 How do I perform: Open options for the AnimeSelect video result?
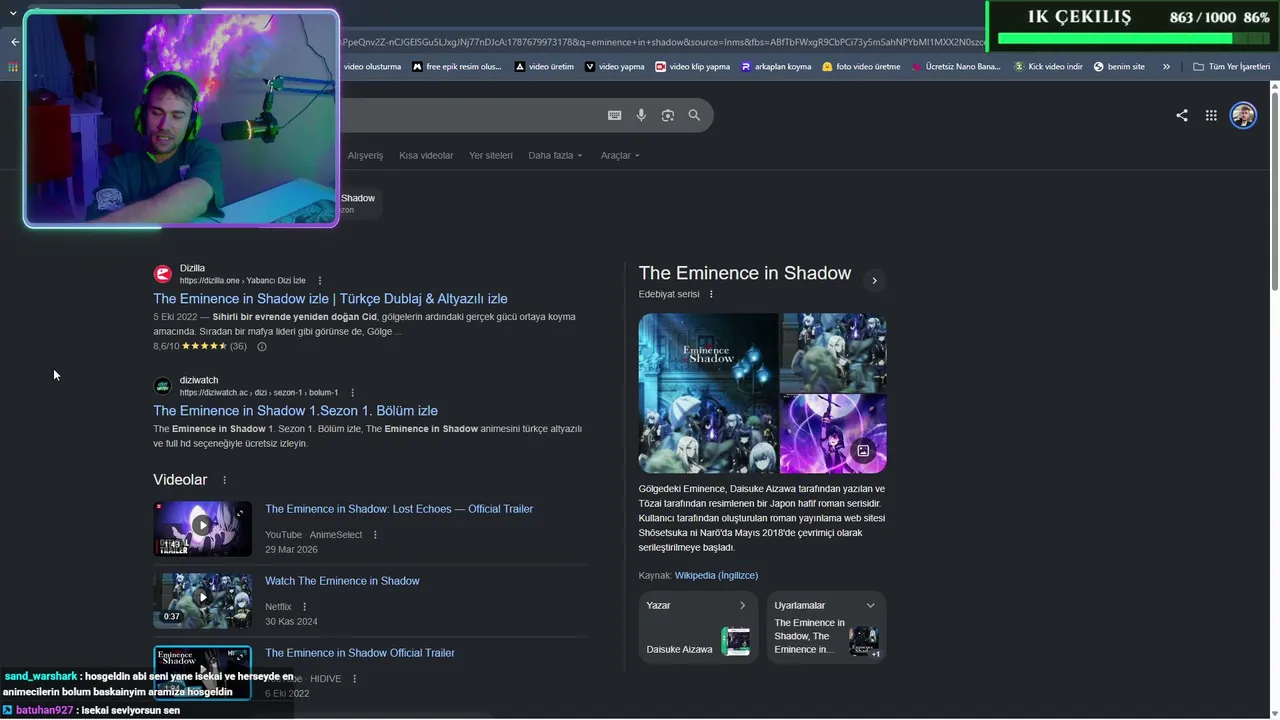375,535
